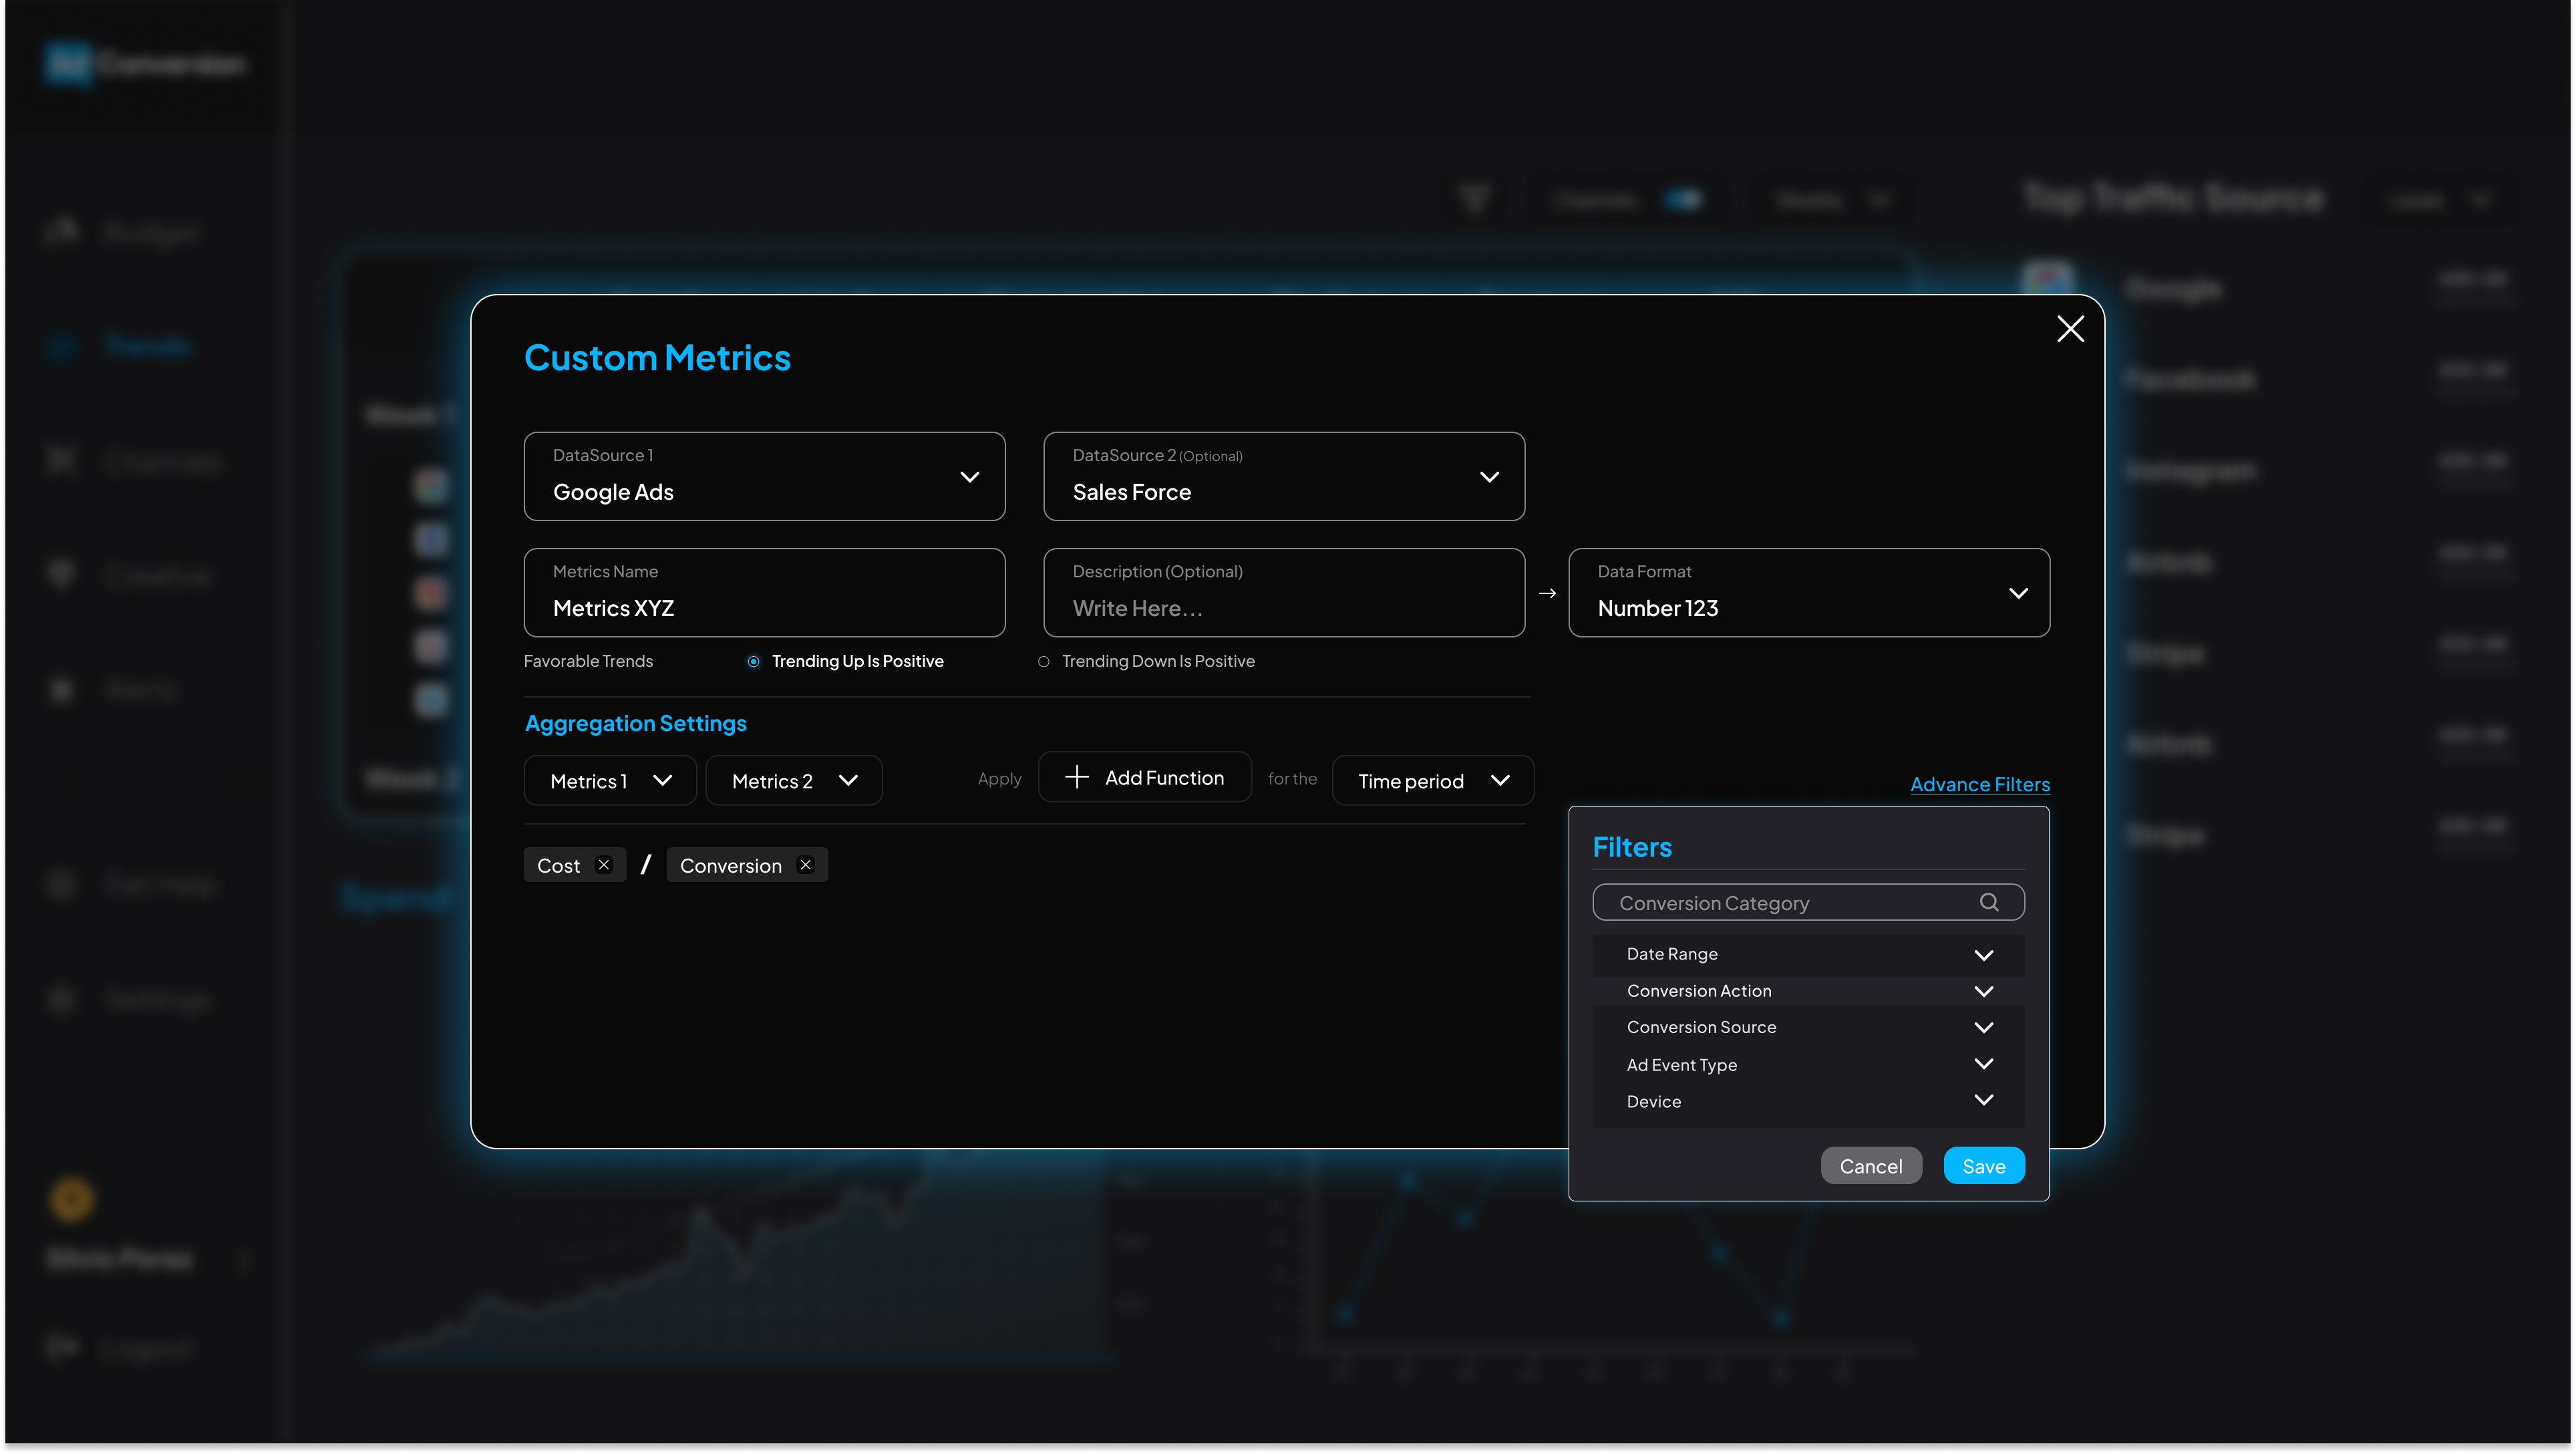This screenshot has height=1454, width=2576.
Task: Open the Advance Filters link
Action: (1980, 784)
